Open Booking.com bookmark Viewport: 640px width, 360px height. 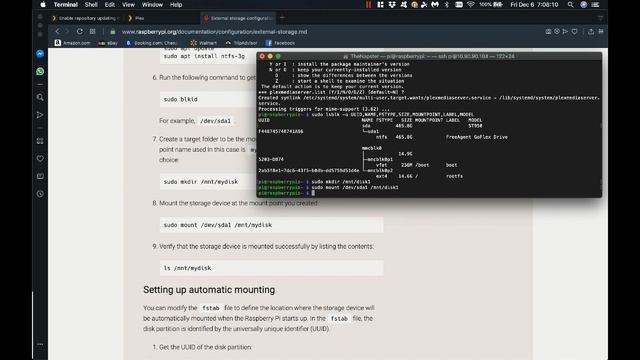[152, 43]
